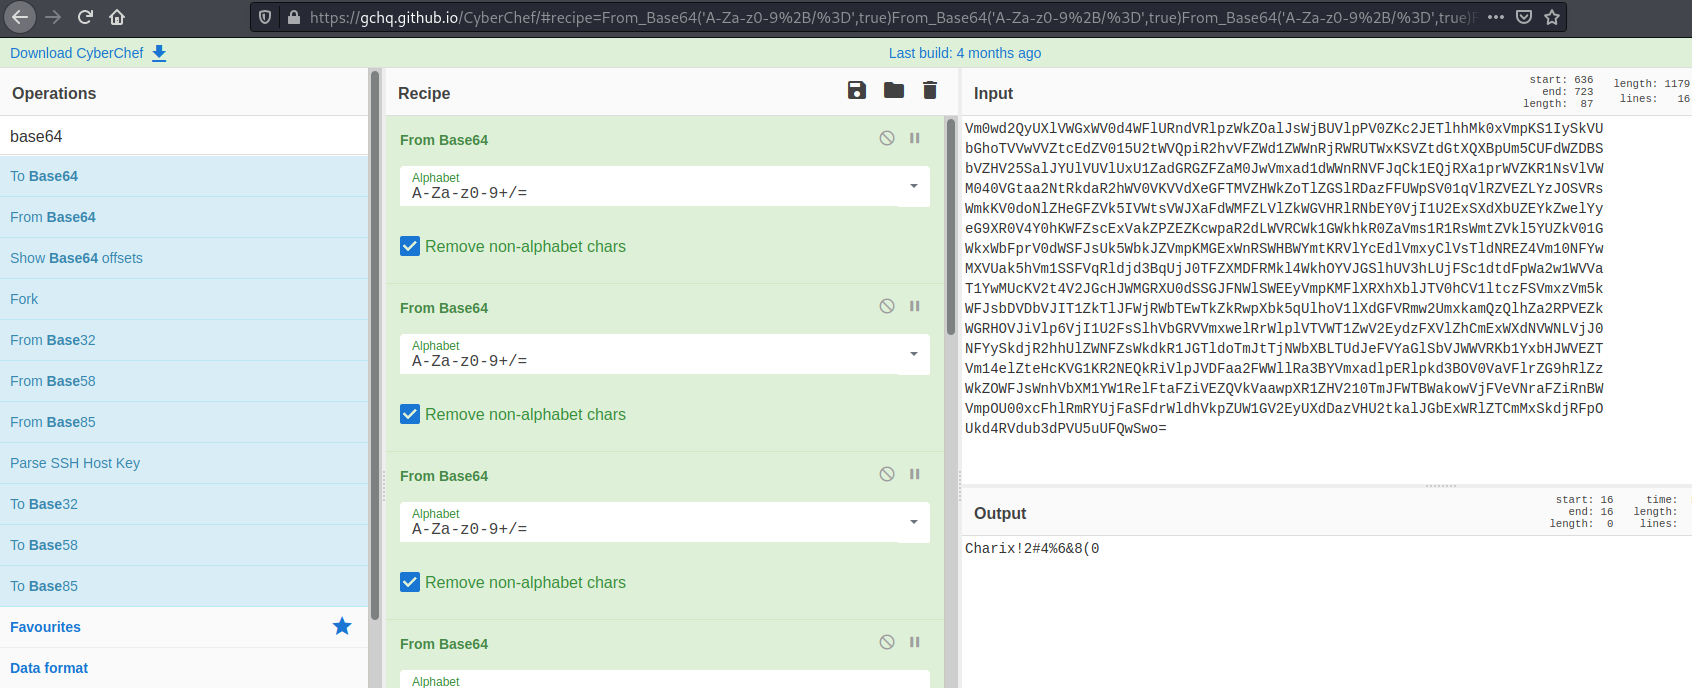Click the Output text Charix!2#4%6&8(0
This screenshot has height=688, width=1692.
[x=1032, y=548]
